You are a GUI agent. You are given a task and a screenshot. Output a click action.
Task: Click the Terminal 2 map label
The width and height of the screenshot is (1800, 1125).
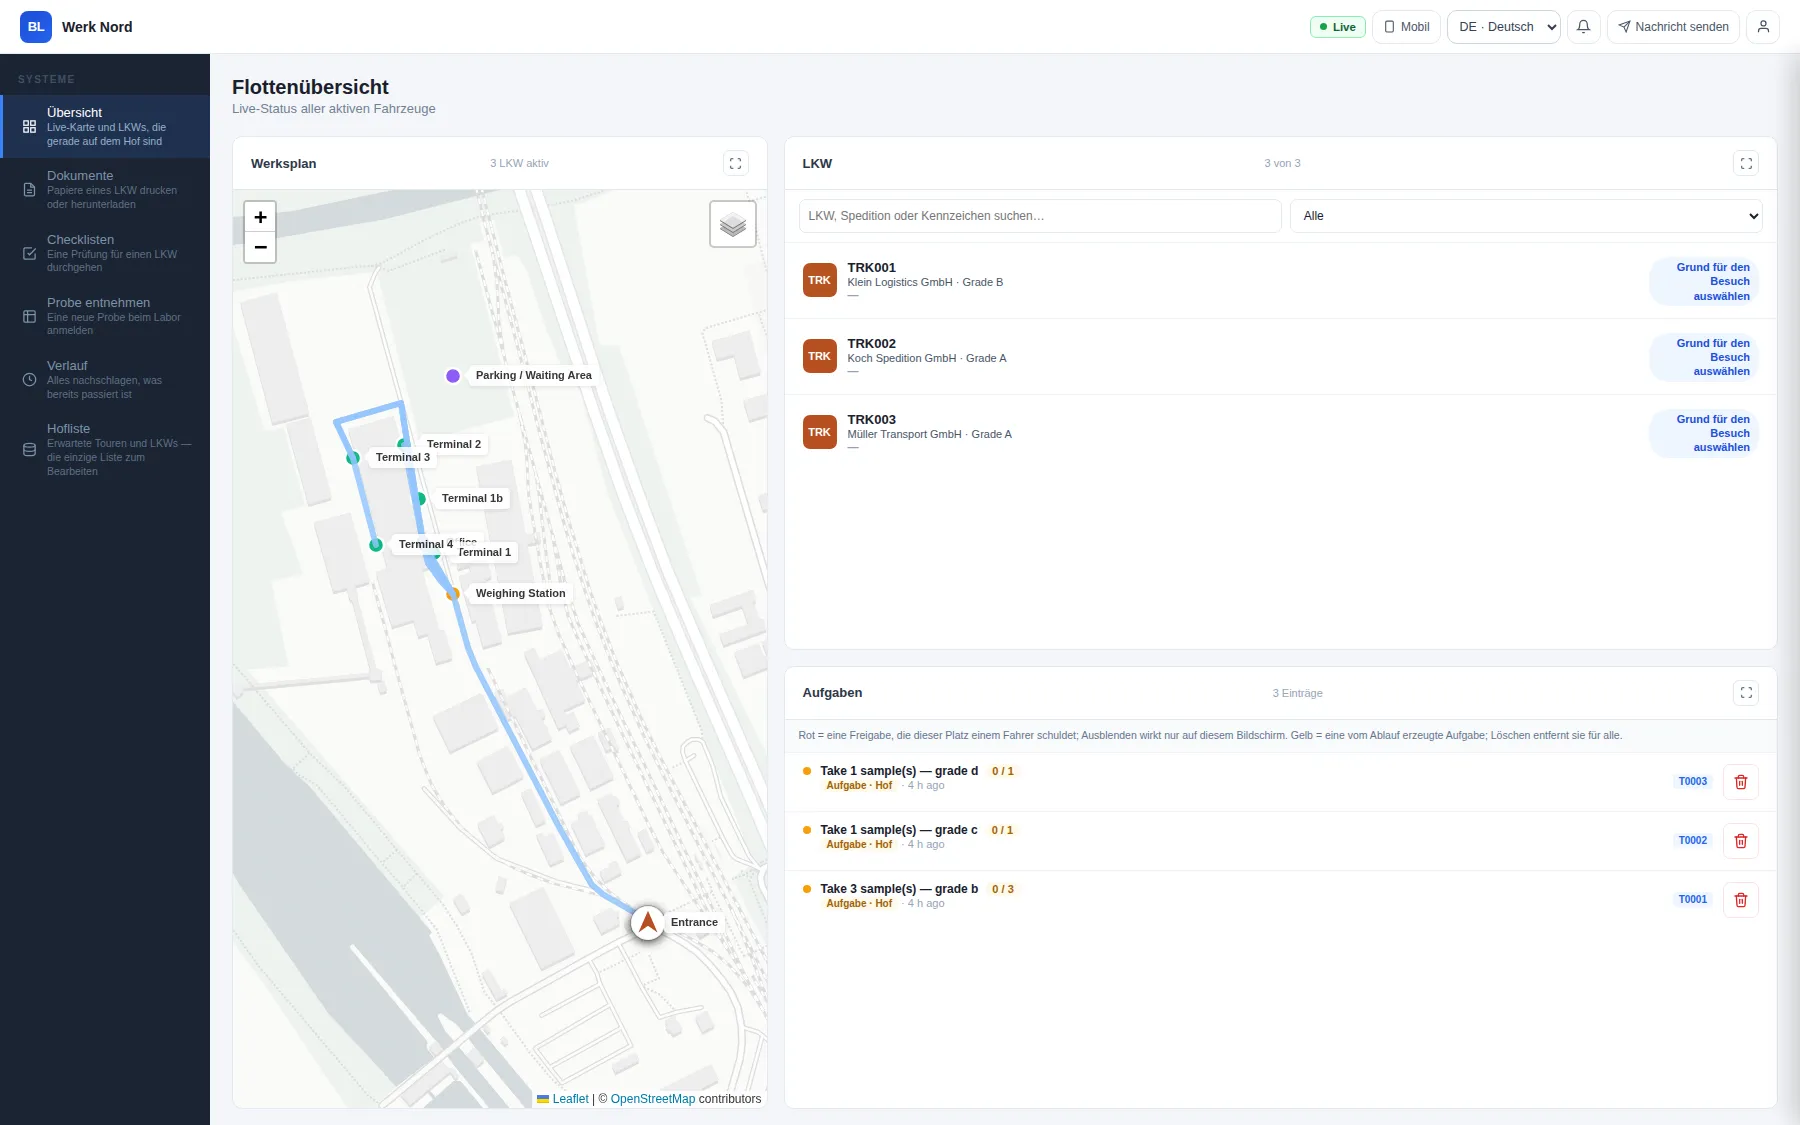(x=453, y=444)
